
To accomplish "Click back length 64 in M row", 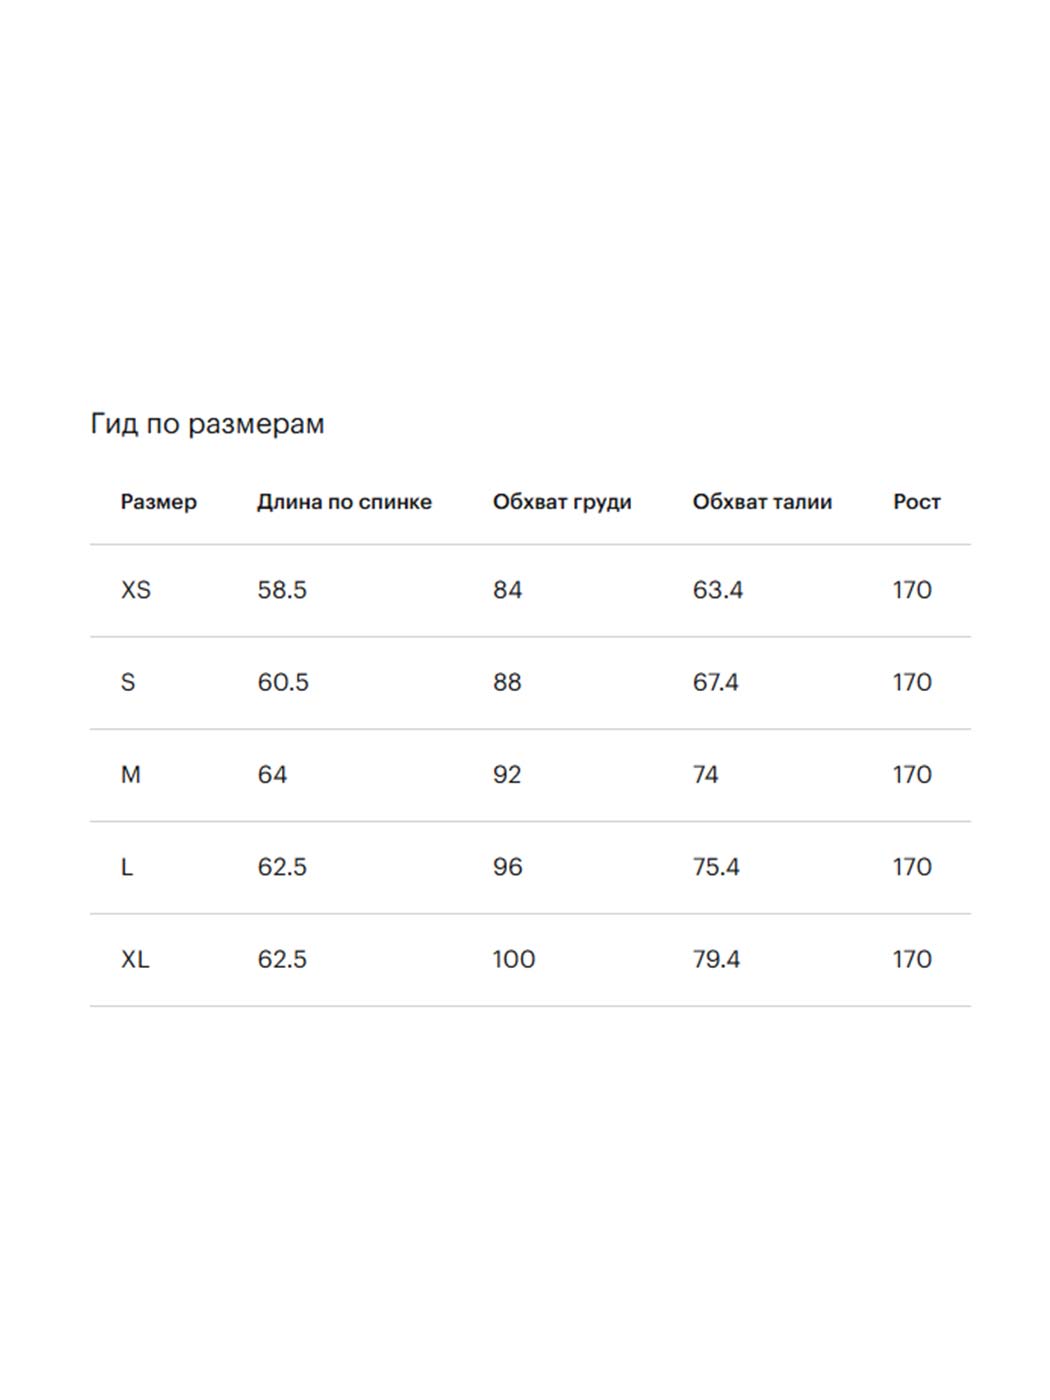I will [271, 775].
